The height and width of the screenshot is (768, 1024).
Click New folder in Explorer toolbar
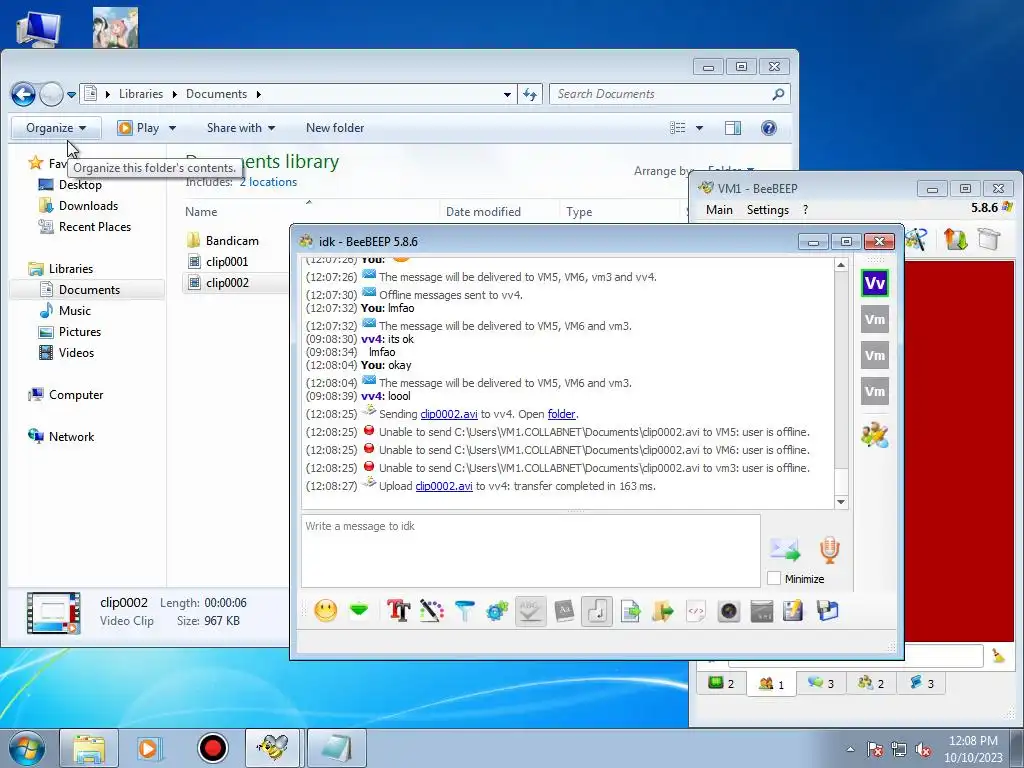335,128
